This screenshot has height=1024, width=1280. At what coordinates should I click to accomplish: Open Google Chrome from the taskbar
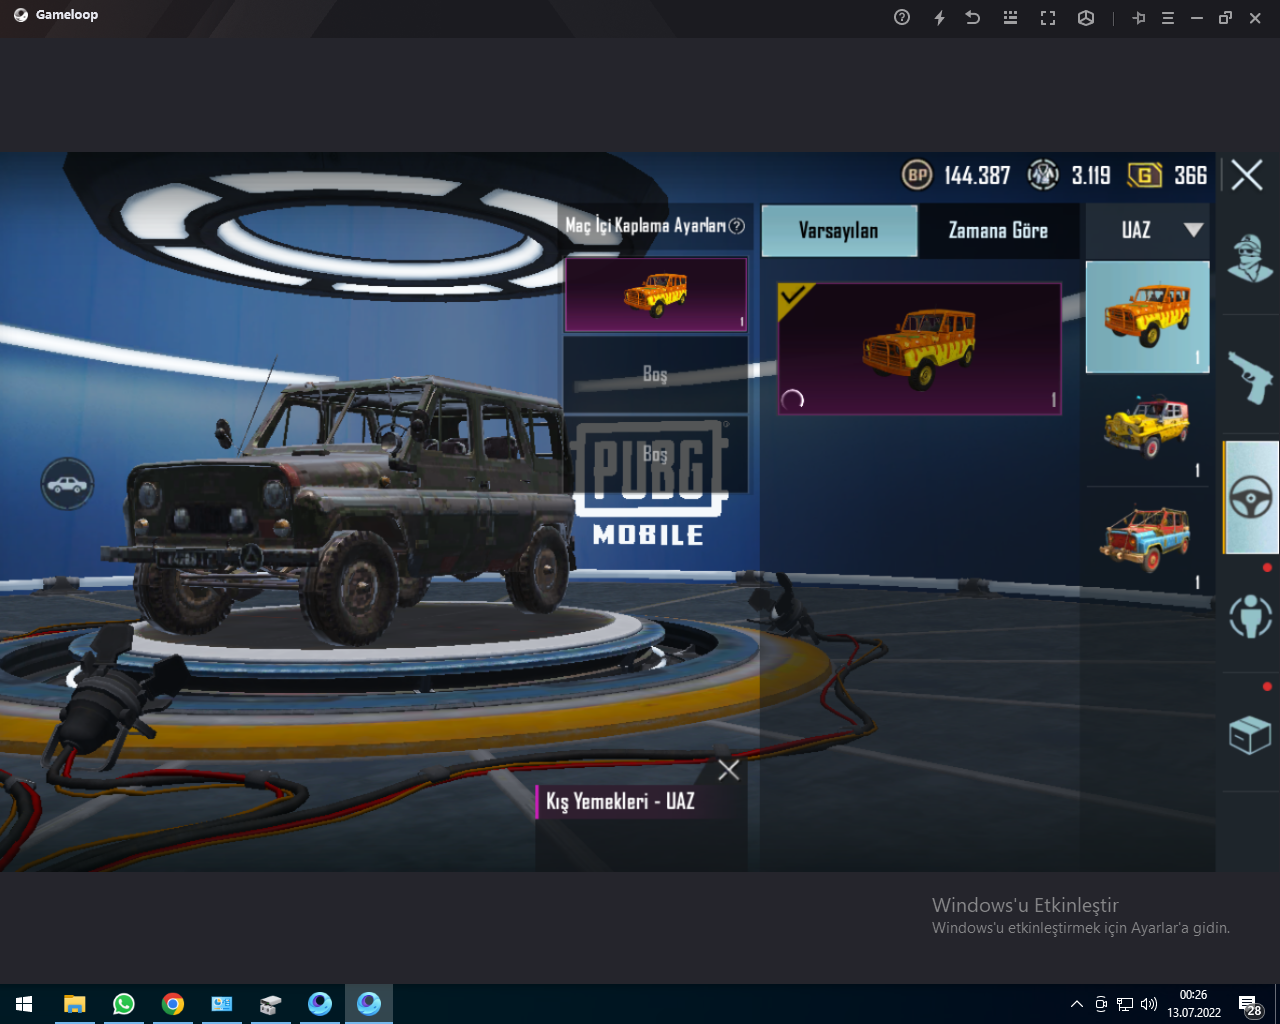(x=173, y=1004)
